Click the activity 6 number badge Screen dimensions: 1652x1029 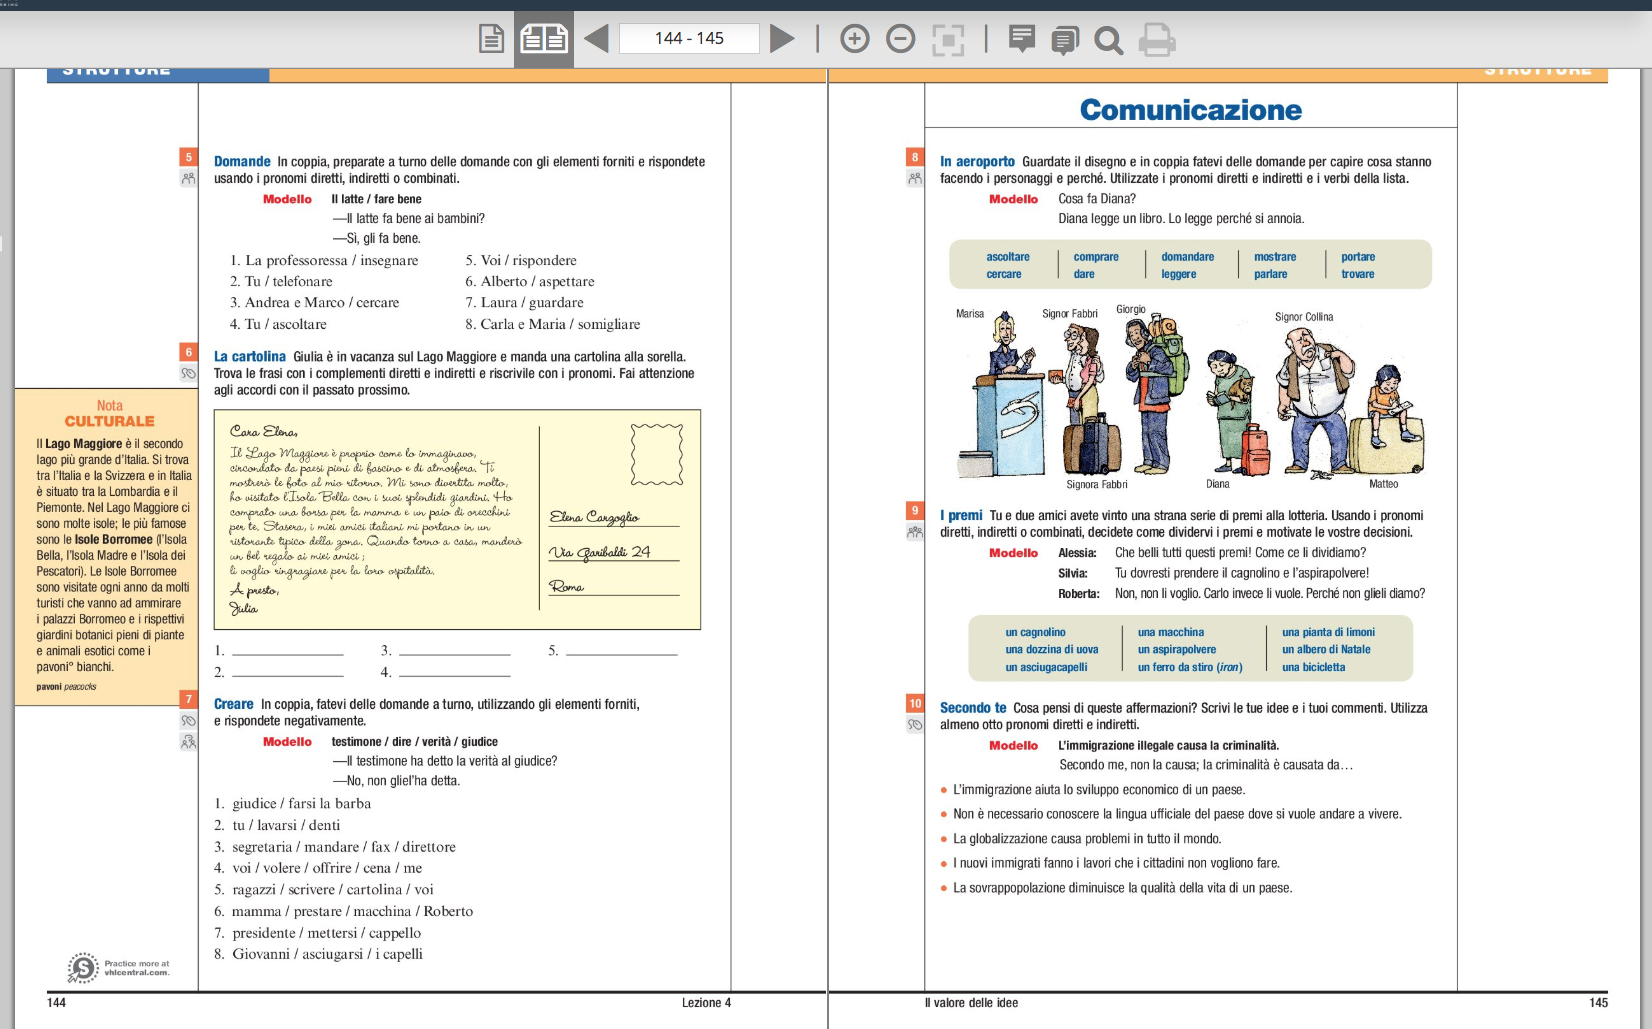188,352
